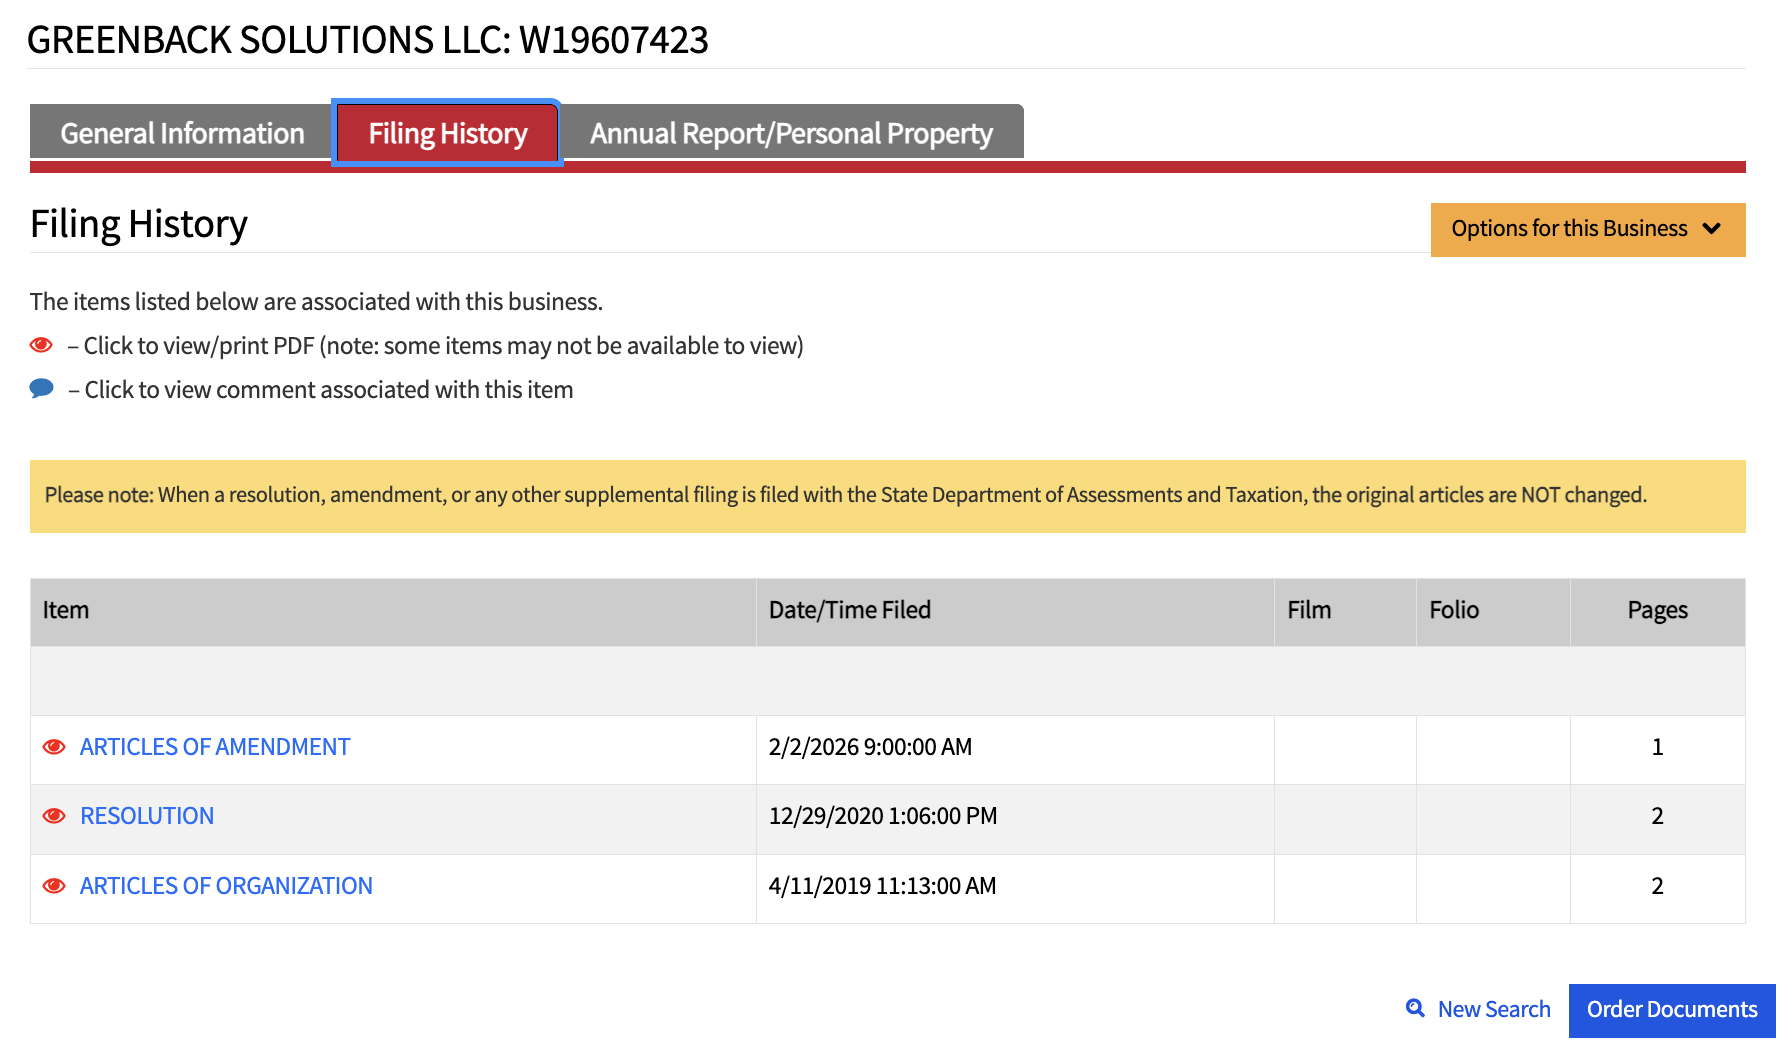Screen dimensions: 1786x1050
Task: Open PDF eye icon for Articles of Amendment
Action: [x=54, y=747]
